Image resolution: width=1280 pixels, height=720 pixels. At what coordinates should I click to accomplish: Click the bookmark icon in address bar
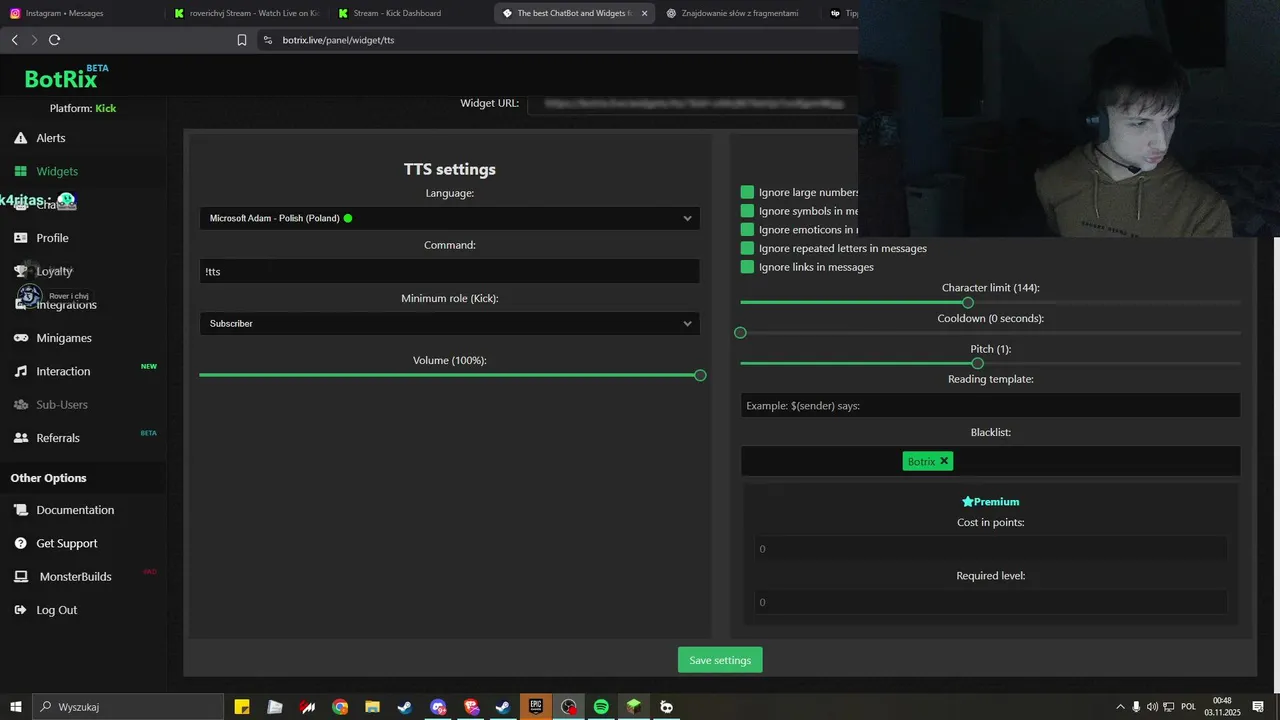pyautogui.click(x=242, y=40)
